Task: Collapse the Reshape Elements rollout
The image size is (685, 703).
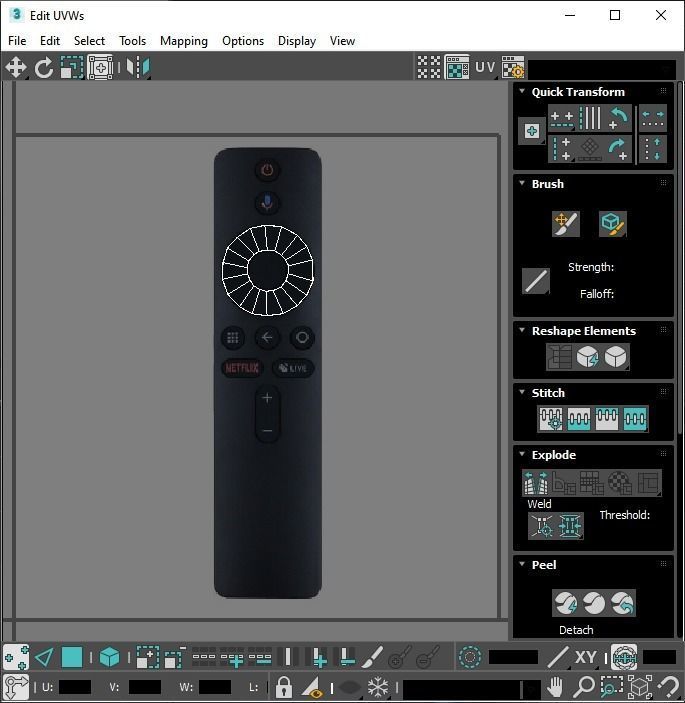Action: point(522,330)
